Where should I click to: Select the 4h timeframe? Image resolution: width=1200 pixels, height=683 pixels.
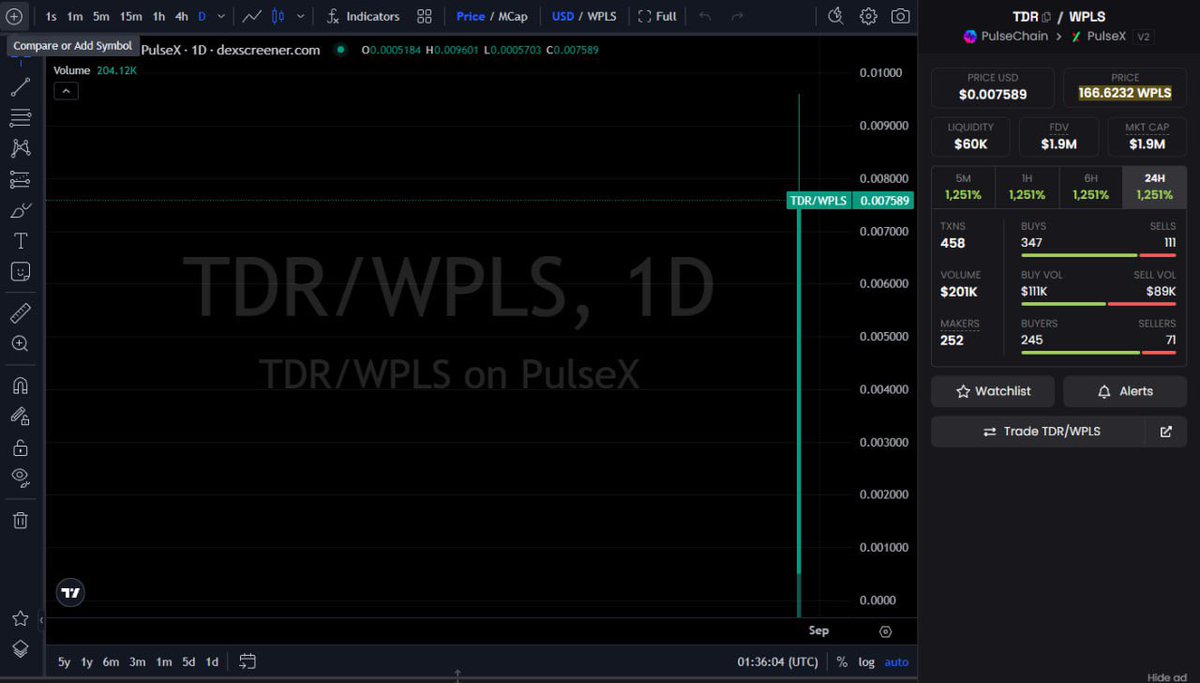coord(181,16)
